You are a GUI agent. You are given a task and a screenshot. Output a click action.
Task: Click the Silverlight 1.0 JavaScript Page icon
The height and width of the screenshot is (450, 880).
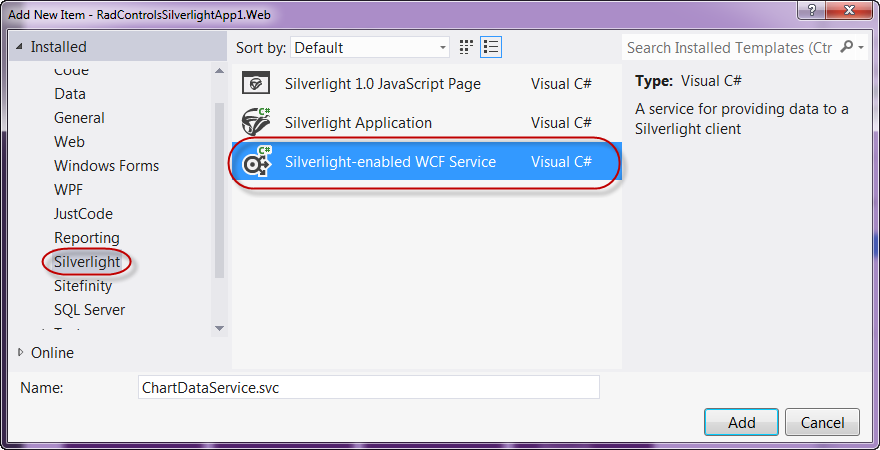pos(257,84)
